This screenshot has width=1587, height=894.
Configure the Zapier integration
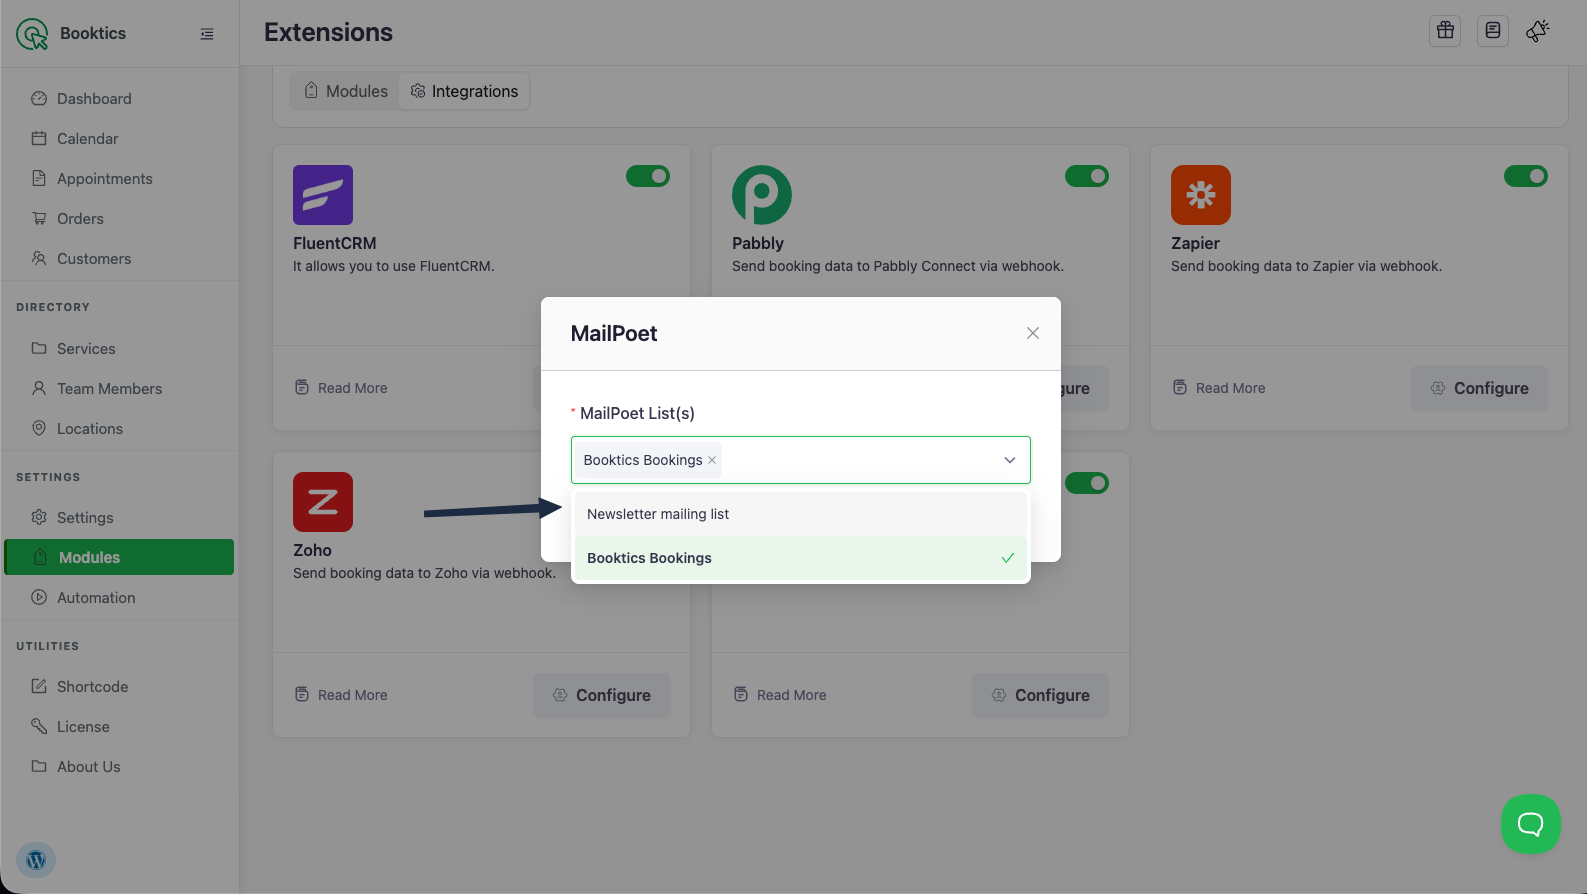[1479, 388]
